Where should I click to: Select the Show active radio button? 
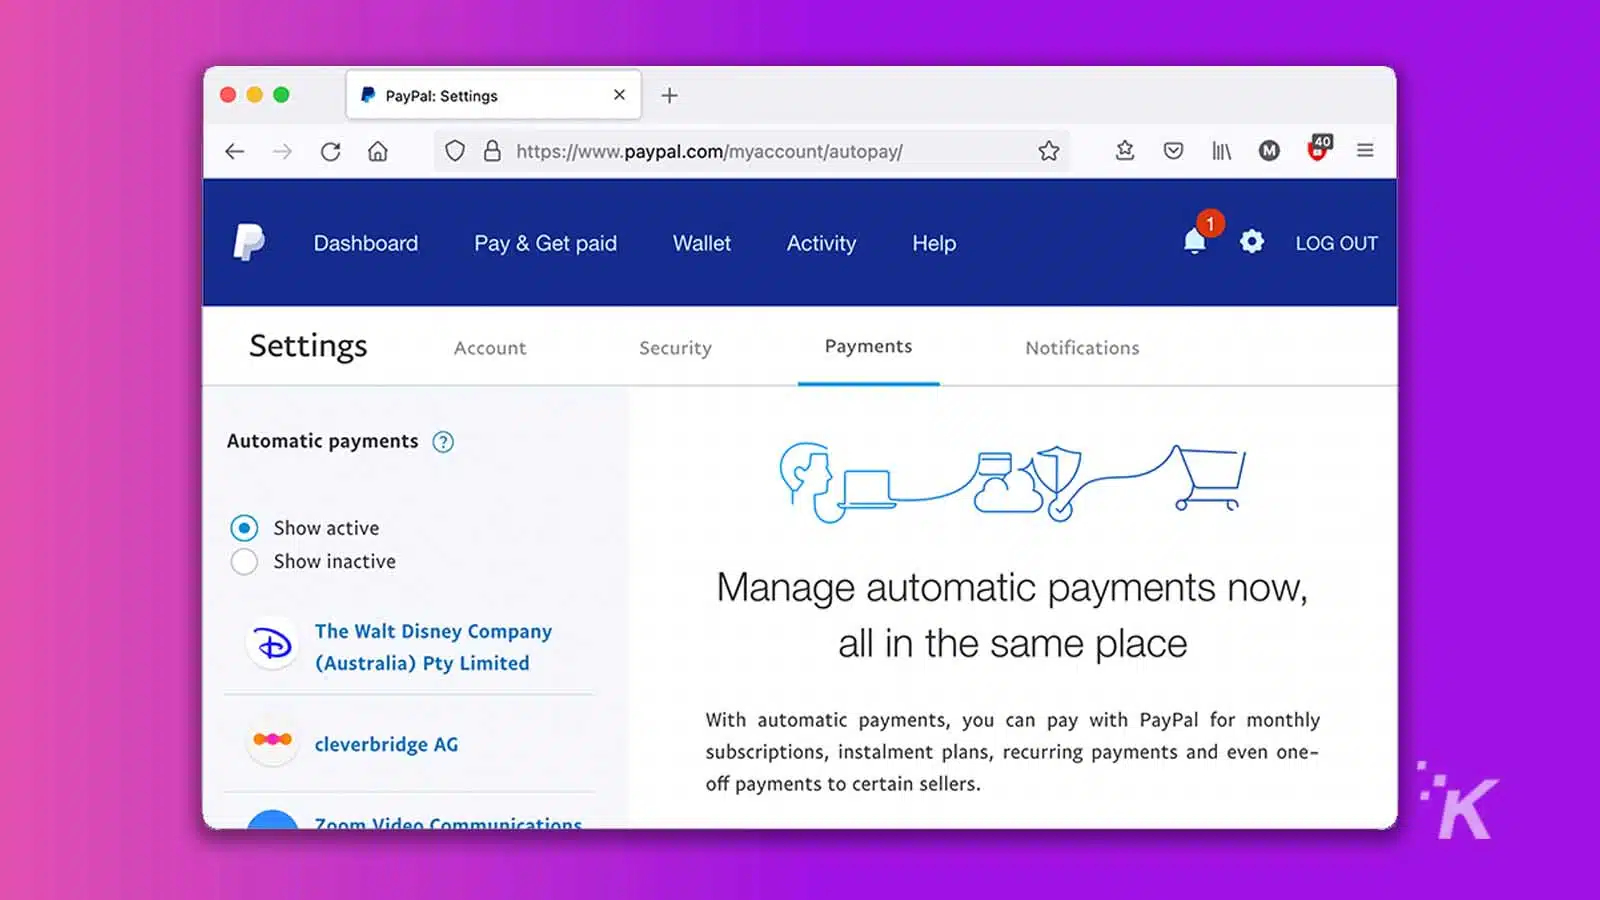pyautogui.click(x=244, y=527)
